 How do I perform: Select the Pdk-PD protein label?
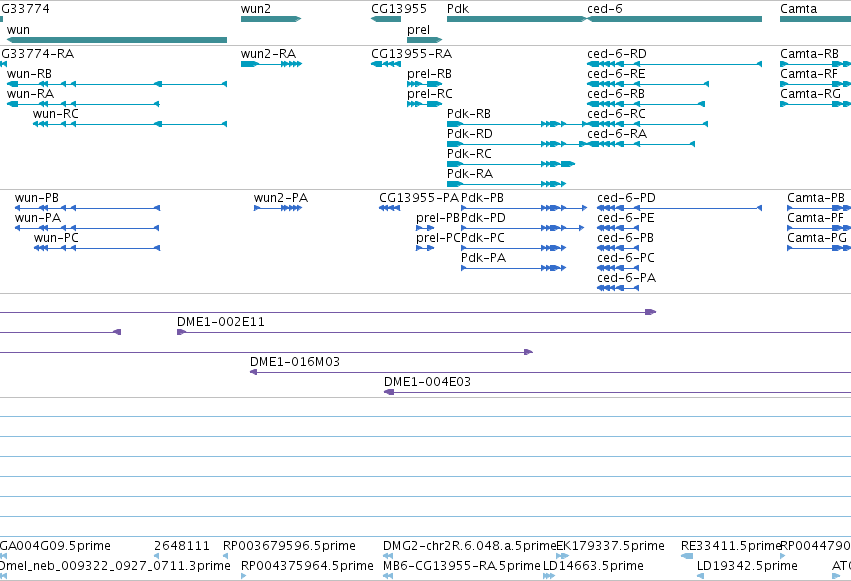(x=483, y=218)
